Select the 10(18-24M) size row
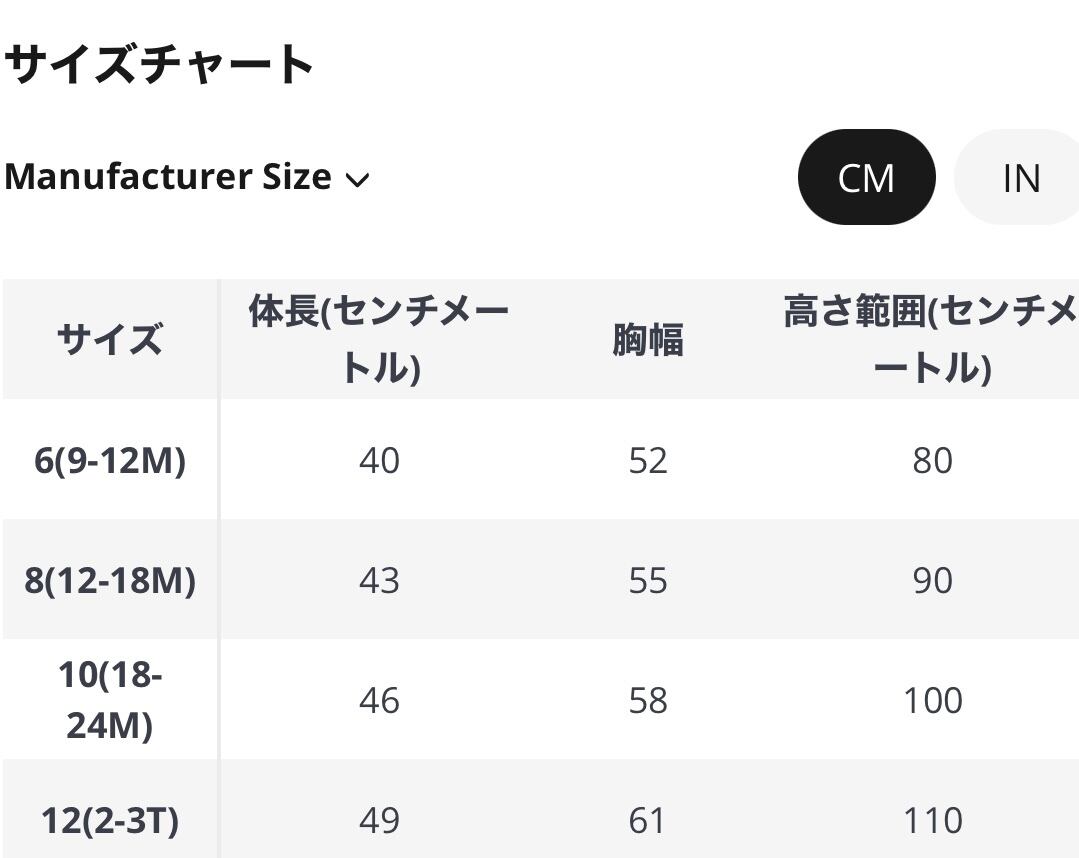This screenshot has height=858, width=1079. [x=110, y=700]
